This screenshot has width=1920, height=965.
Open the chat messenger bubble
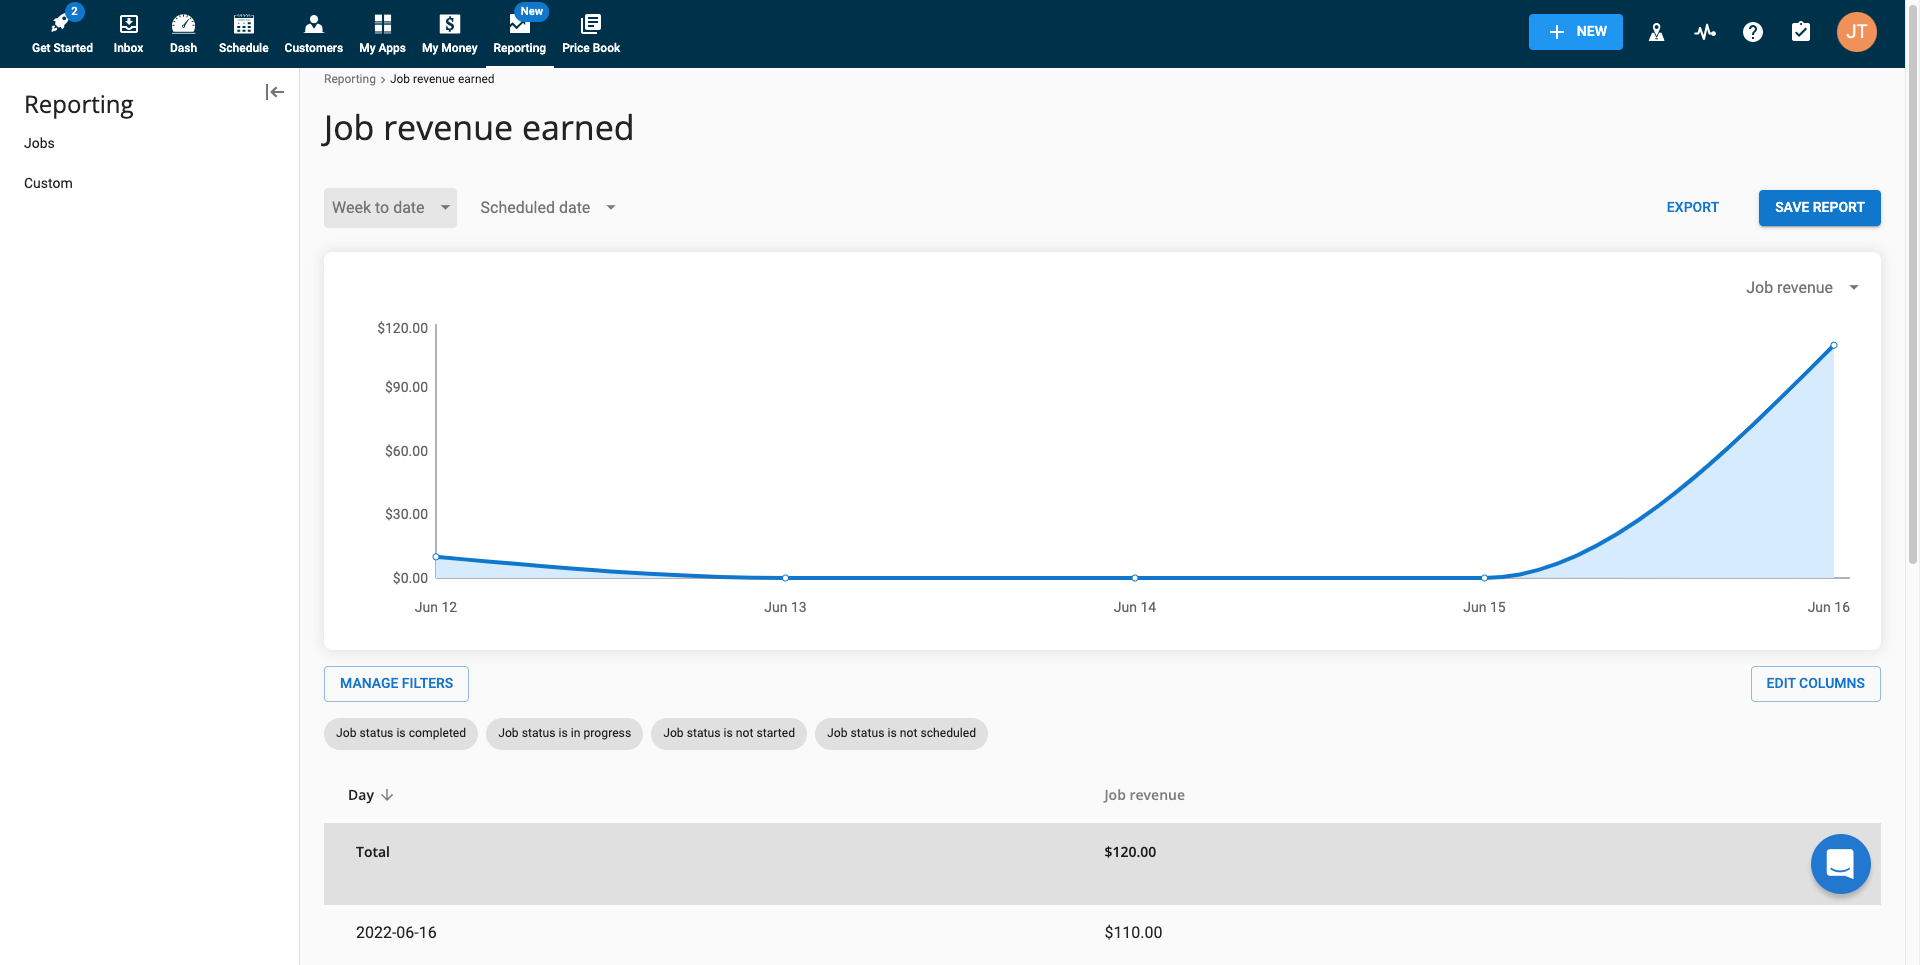(x=1840, y=863)
